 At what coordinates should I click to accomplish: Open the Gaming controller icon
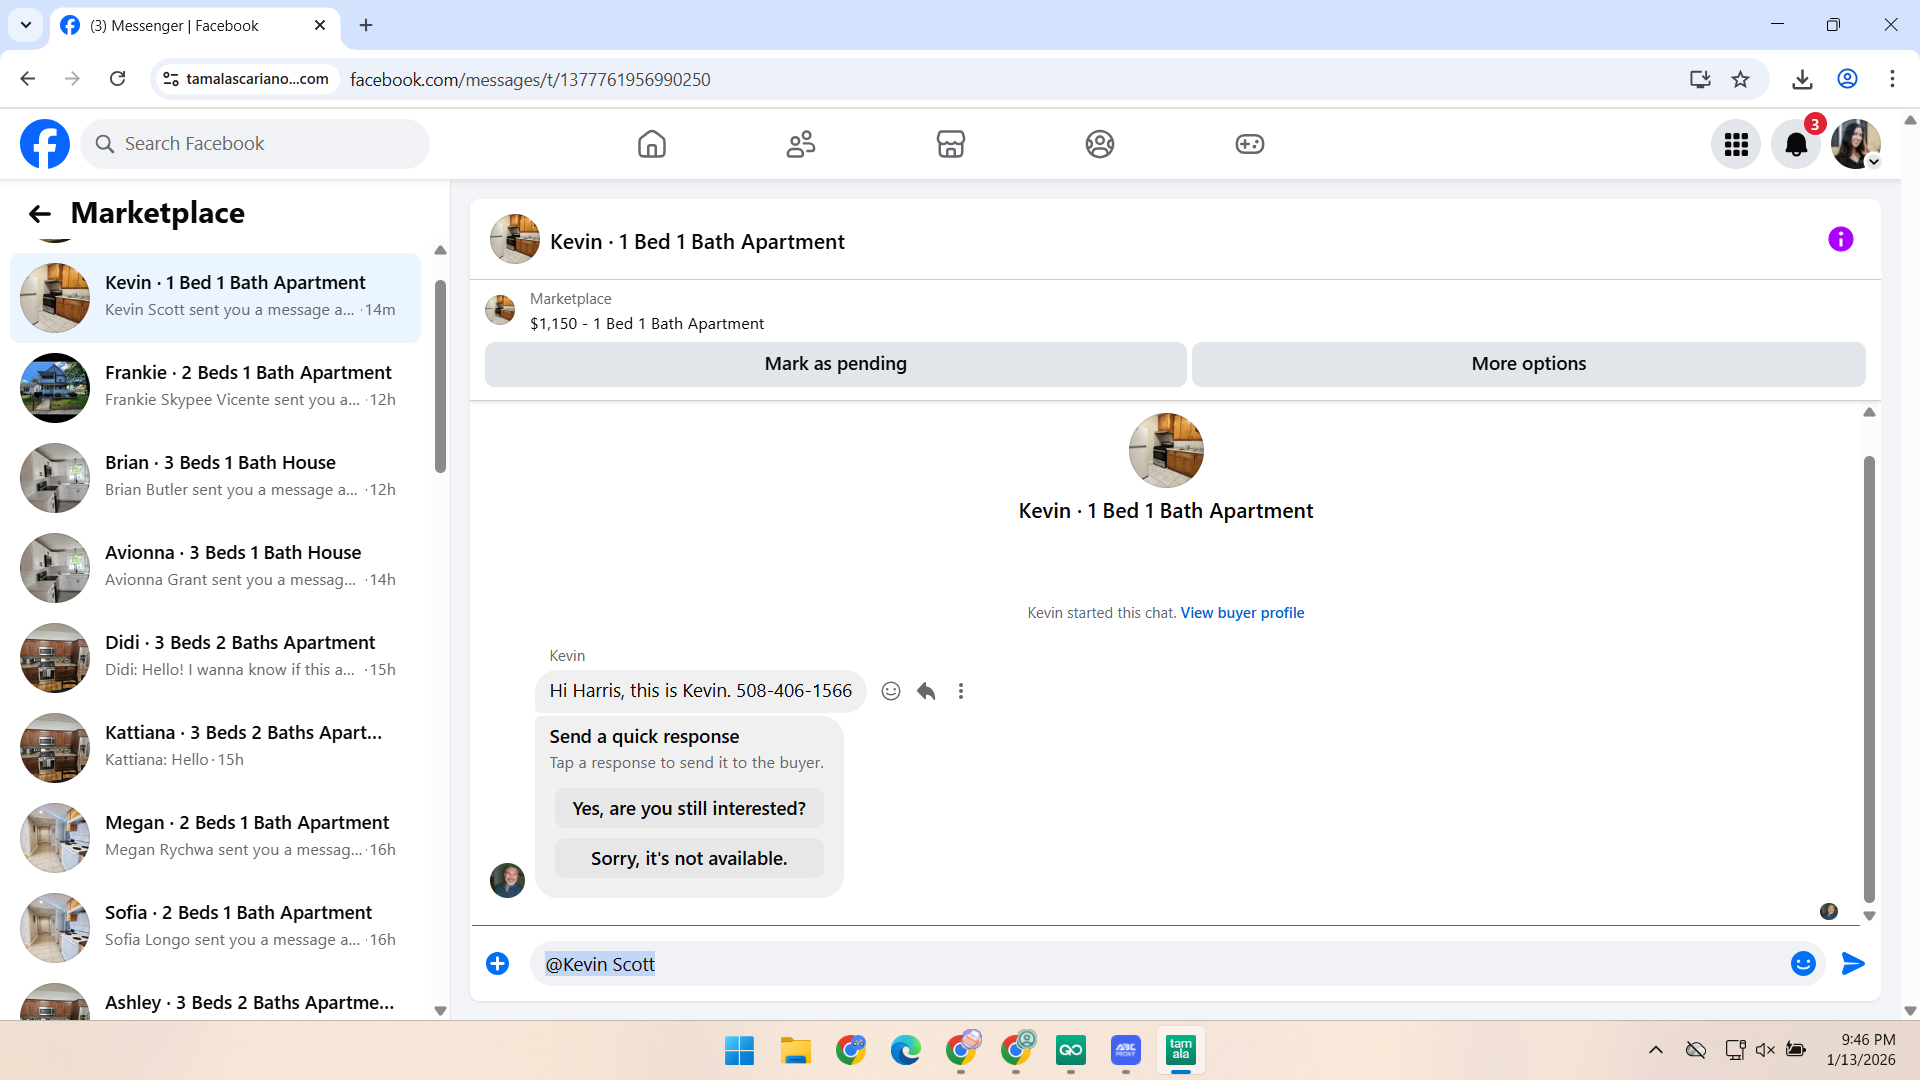1249,144
